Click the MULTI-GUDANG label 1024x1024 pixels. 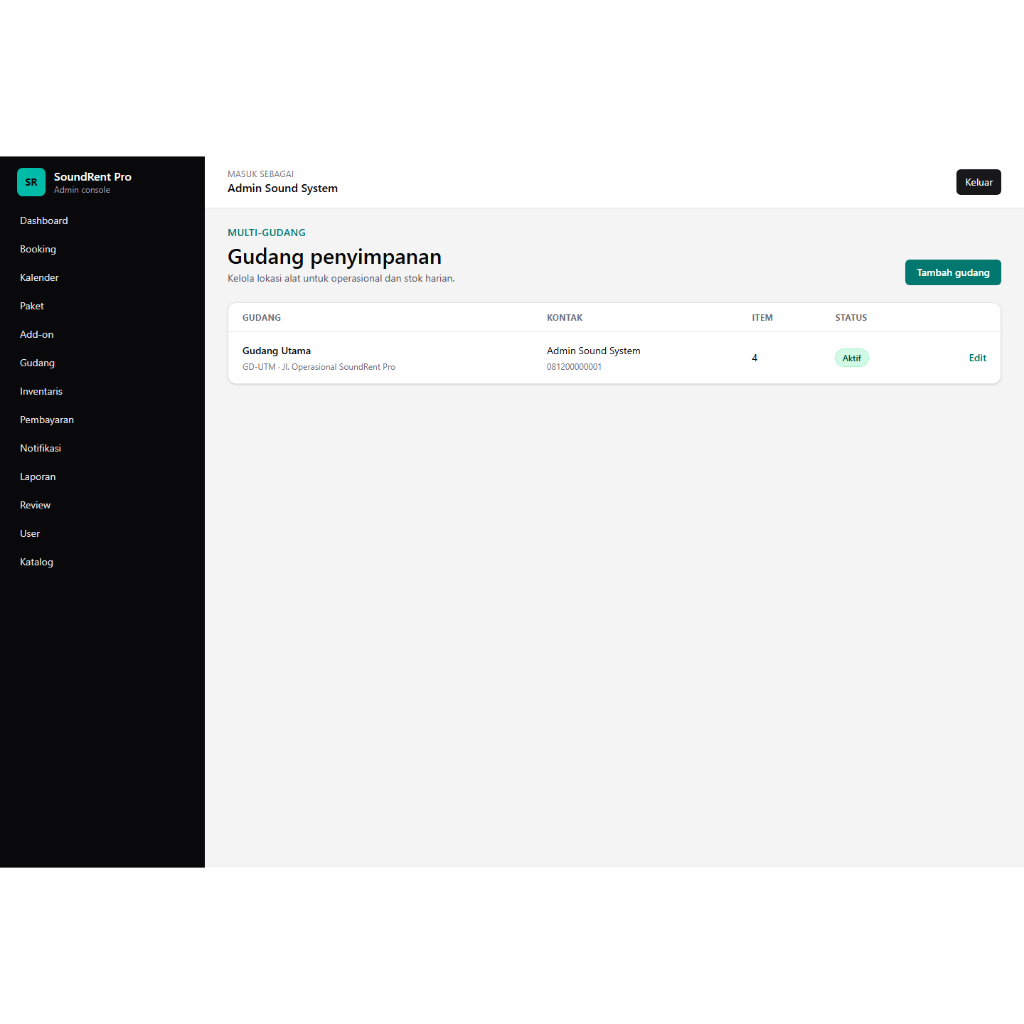point(266,232)
